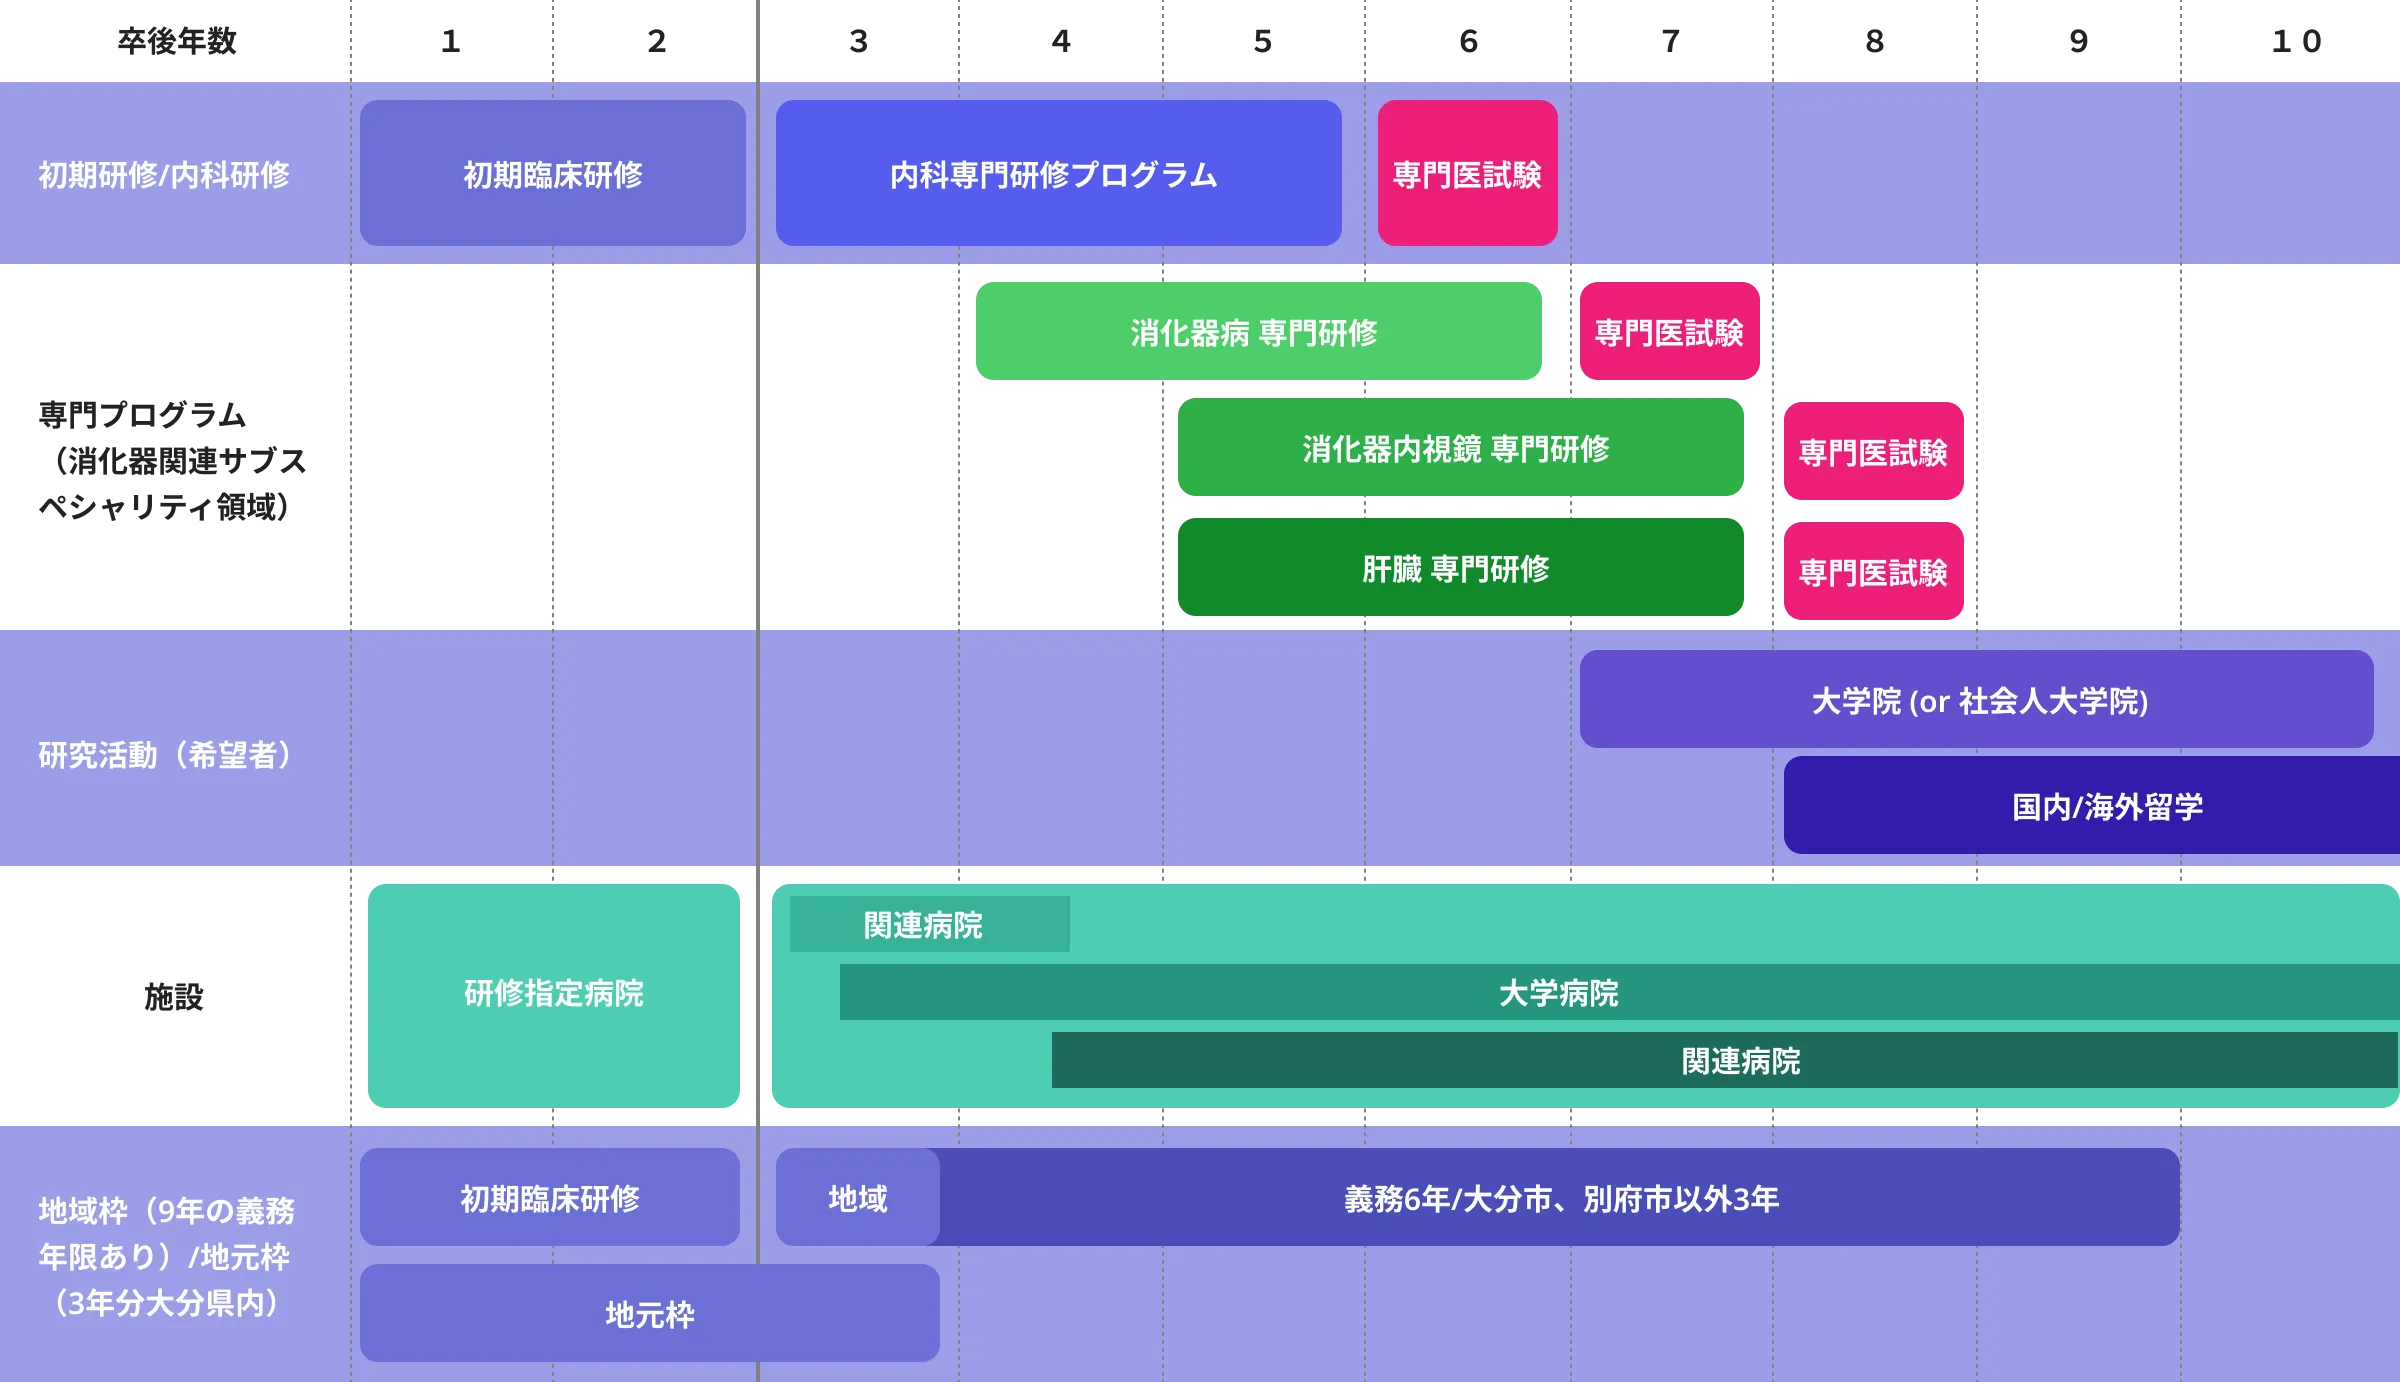
Task: Click the 初期研修/内科研修 row label
Action: (164, 175)
